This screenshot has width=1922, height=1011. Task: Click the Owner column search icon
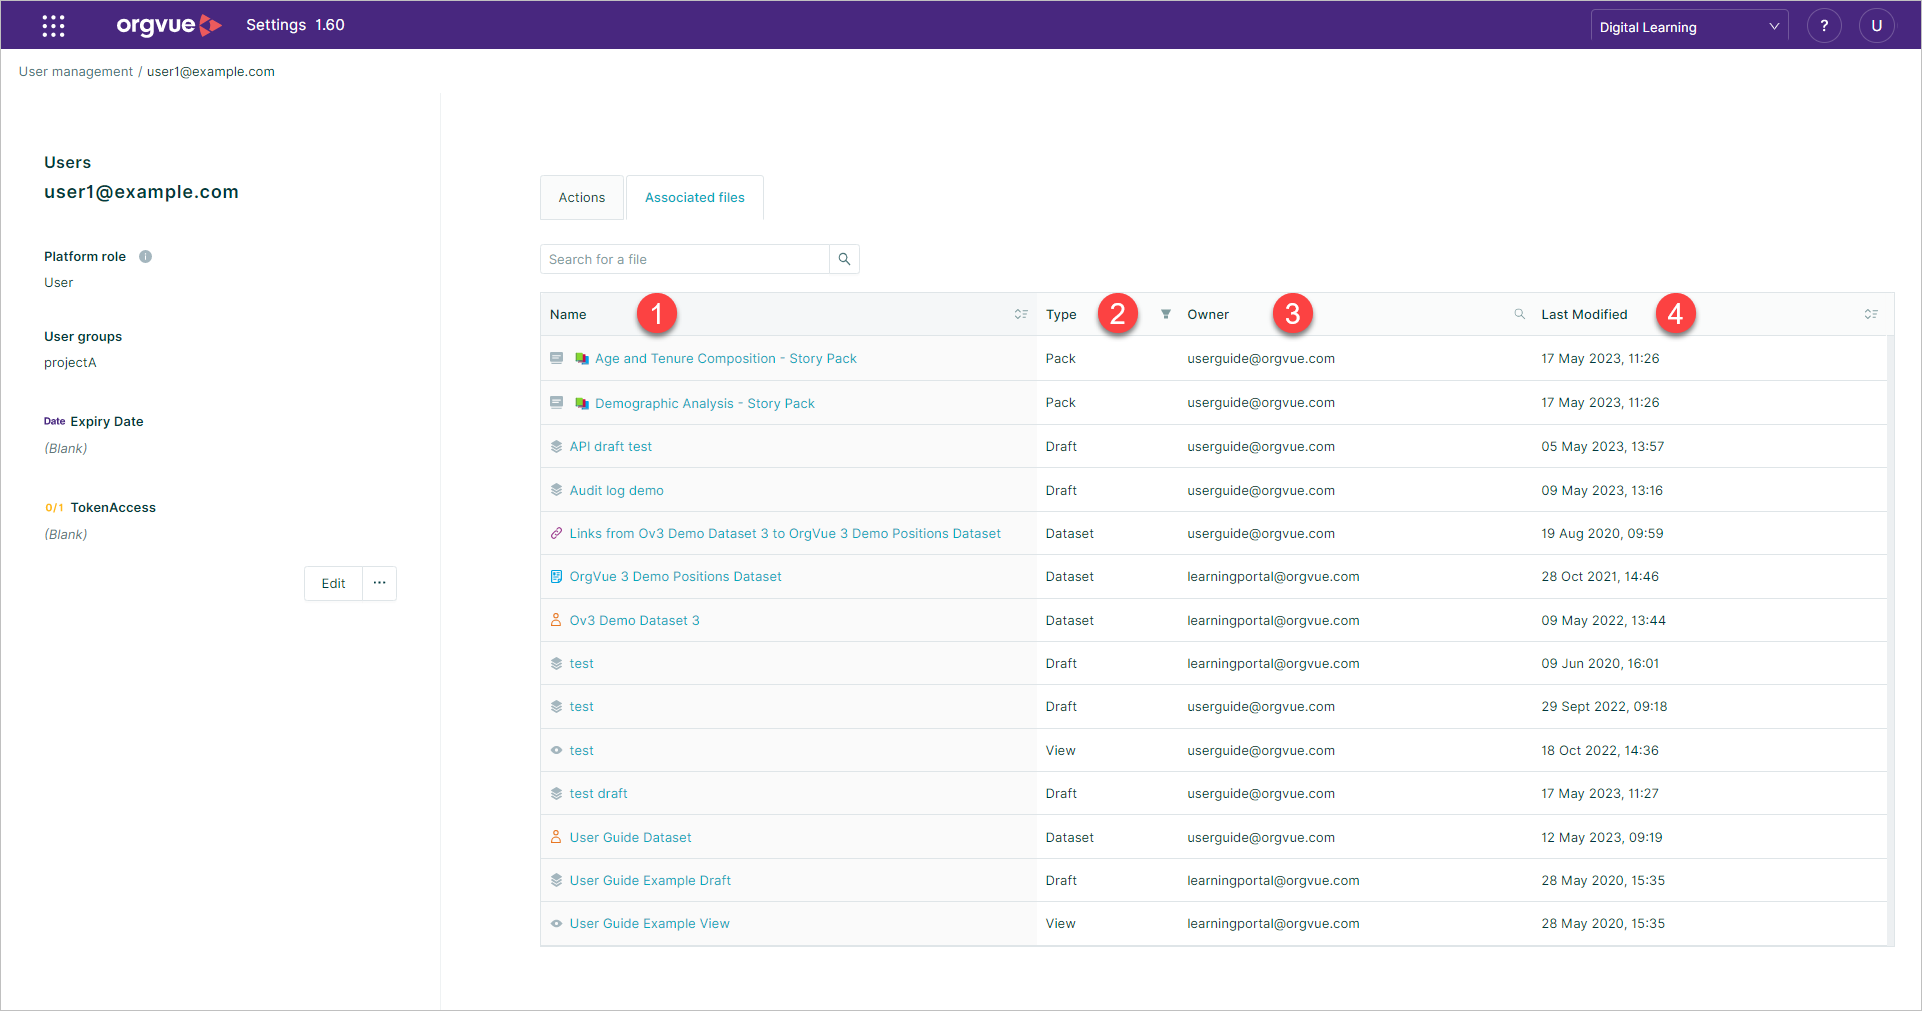click(x=1520, y=314)
